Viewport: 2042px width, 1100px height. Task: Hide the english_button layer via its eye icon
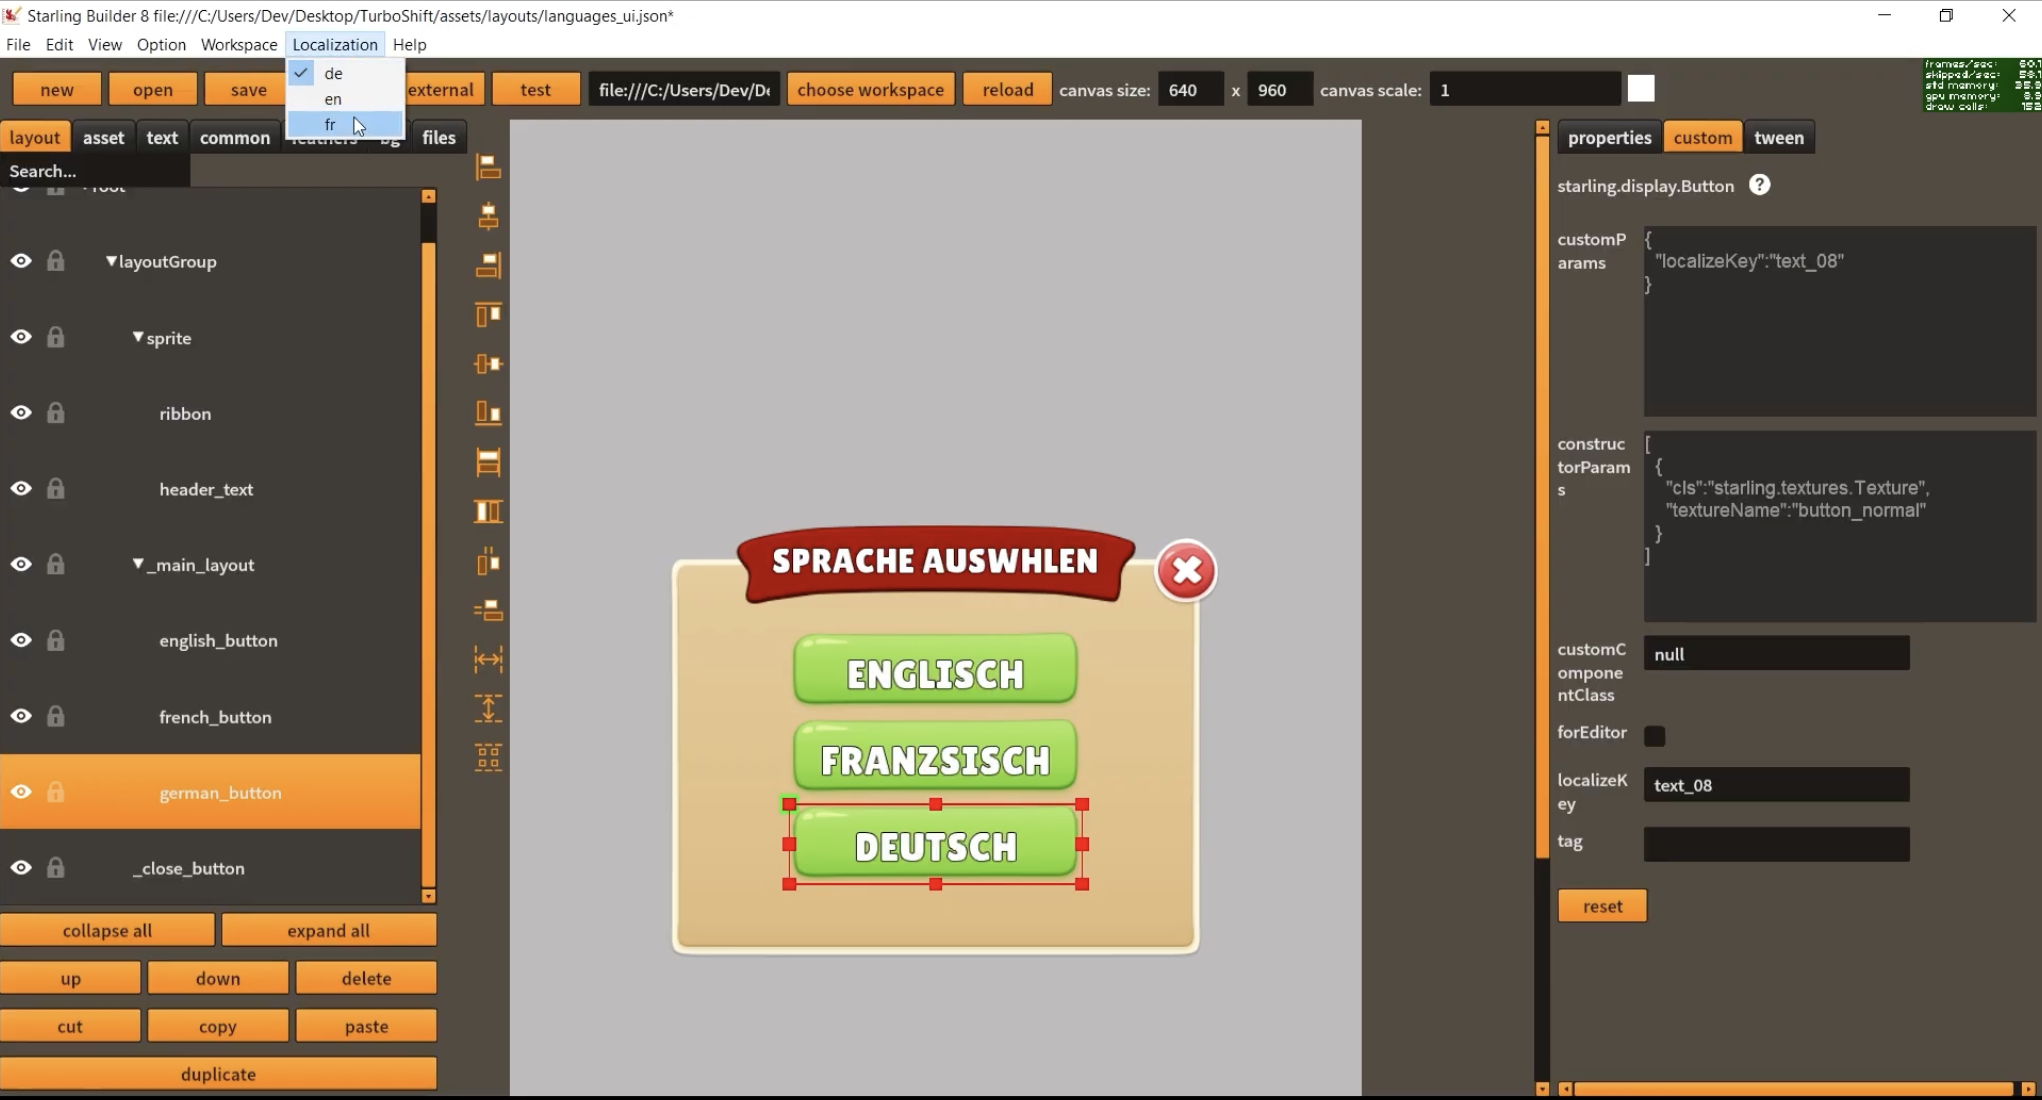pyautogui.click(x=21, y=640)
